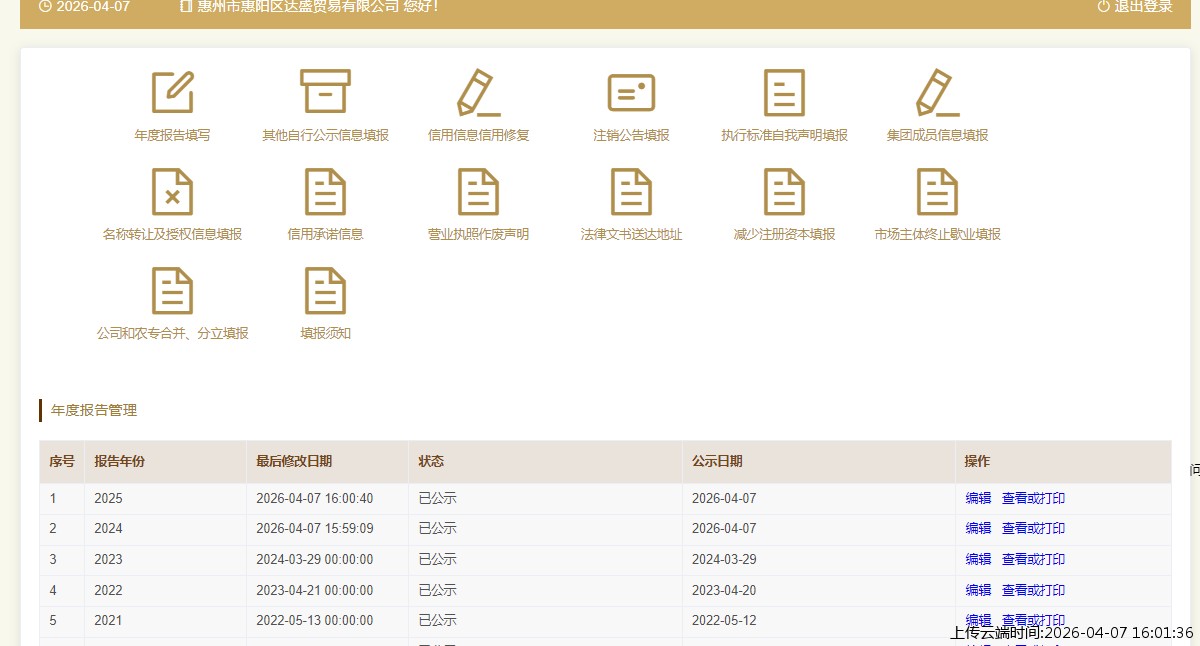Open 减少注册资本填报 document icon
Screen dimensions: 1200x646
pyautogui.click(x=784, y=192)
